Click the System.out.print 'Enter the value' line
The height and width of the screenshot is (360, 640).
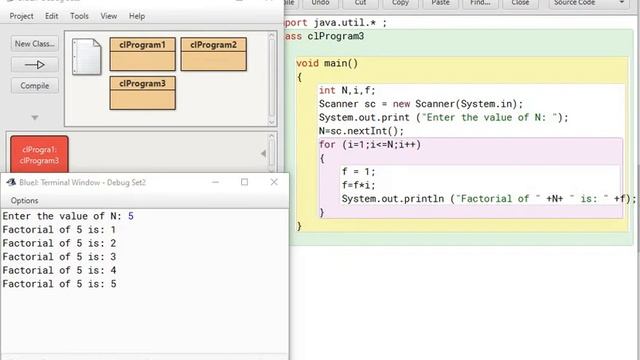tap(443, 118)
